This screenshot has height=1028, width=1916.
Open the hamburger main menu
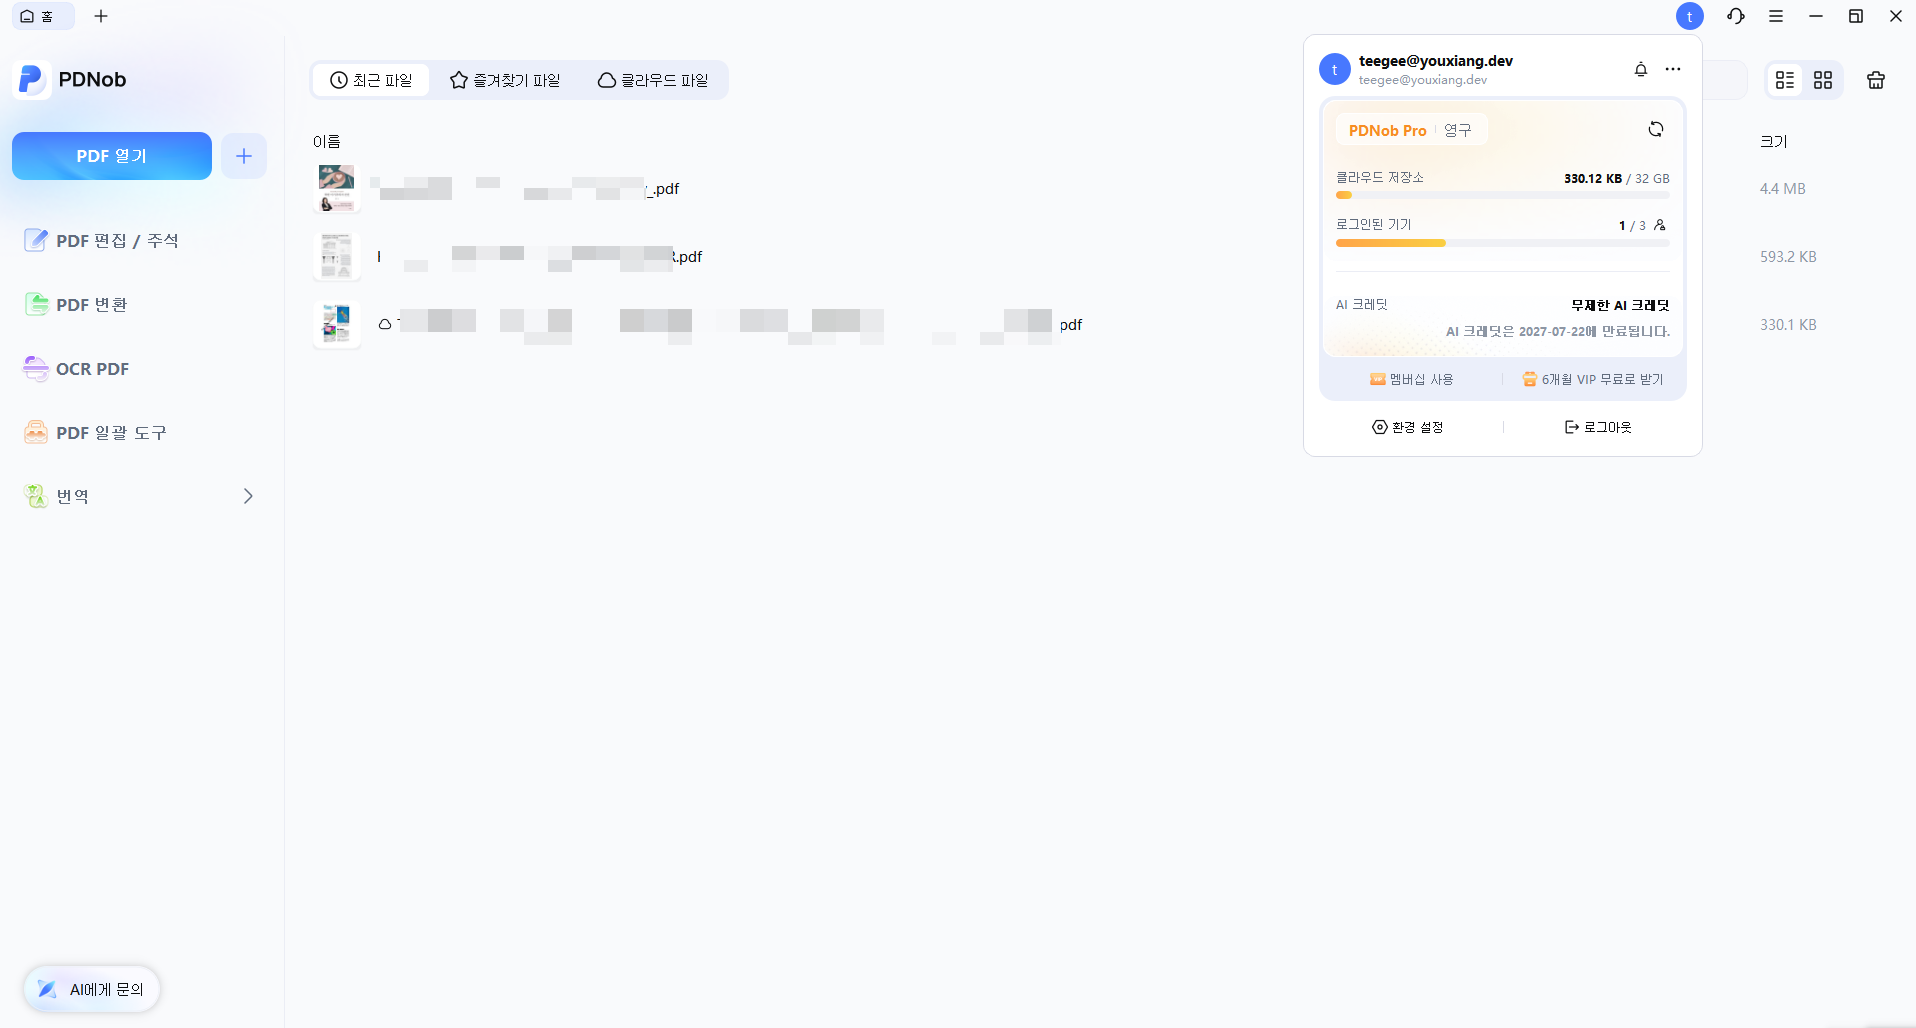1776,16
